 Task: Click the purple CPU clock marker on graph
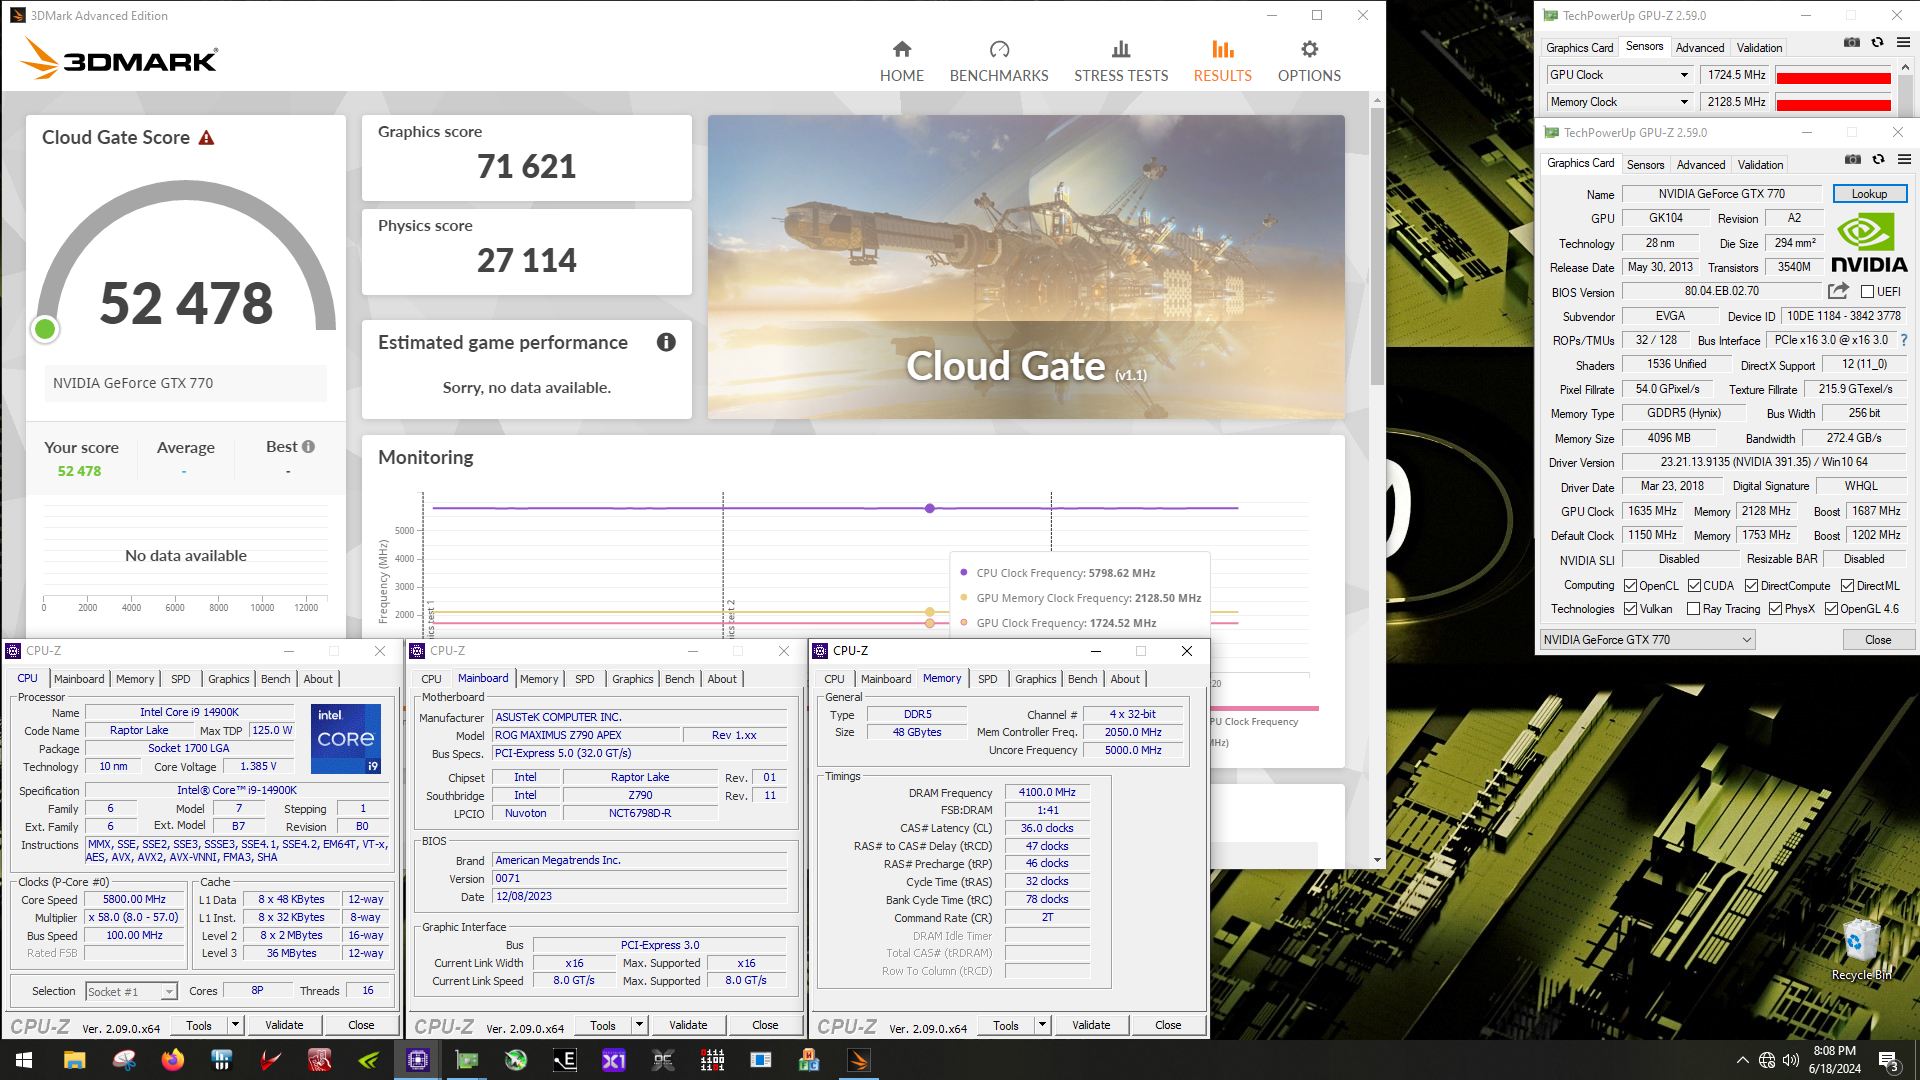tap(930, 508)
